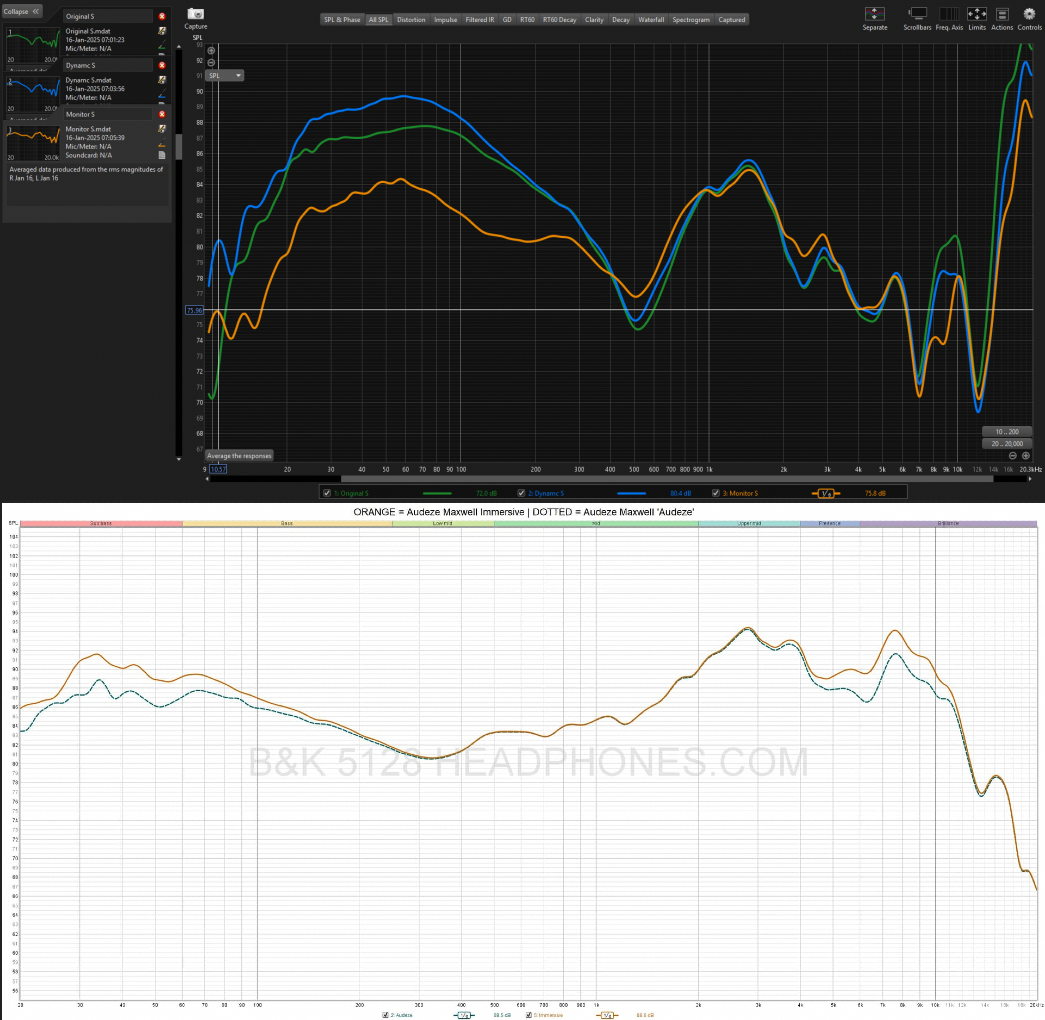
Task: Open the Distortion tab
Action: 411,20
